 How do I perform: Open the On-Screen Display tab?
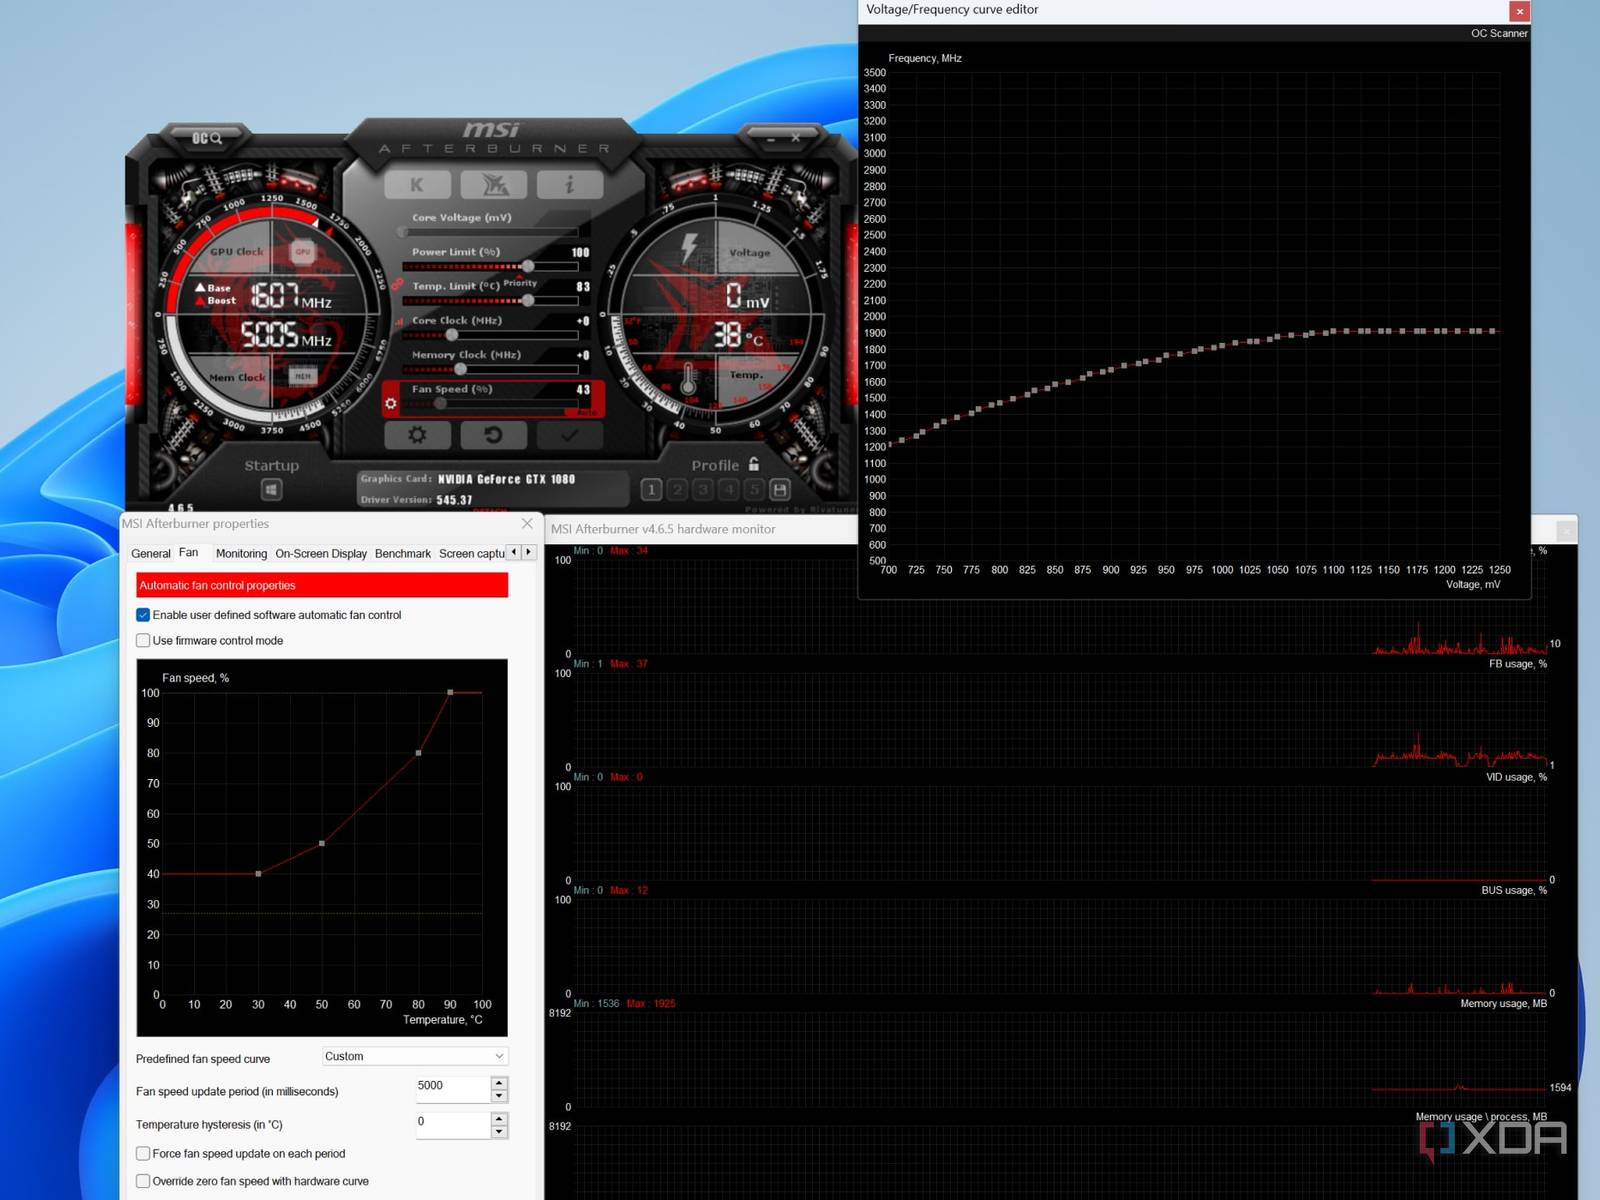click(x=321, y=554)
